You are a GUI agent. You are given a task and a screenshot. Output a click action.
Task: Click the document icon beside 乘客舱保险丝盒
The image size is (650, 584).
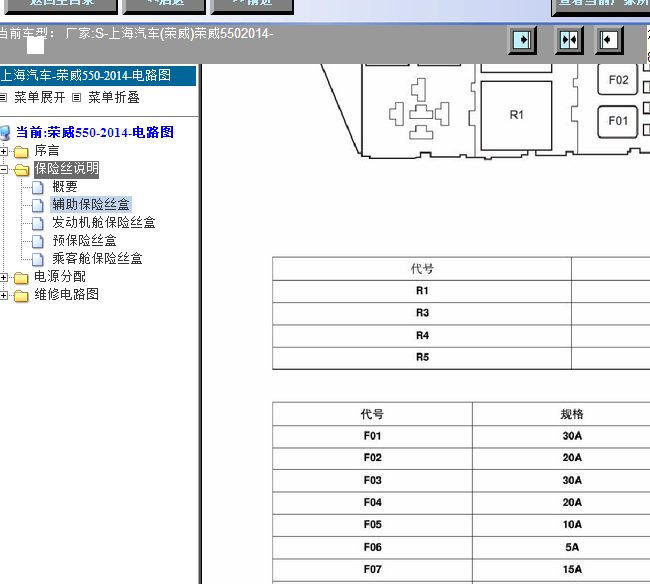point(38,259)
